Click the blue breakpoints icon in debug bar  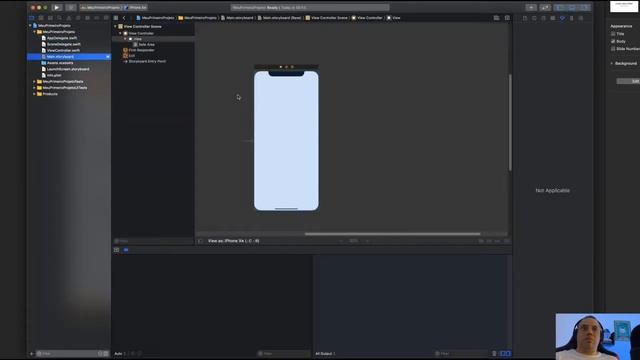pos(126,250)
